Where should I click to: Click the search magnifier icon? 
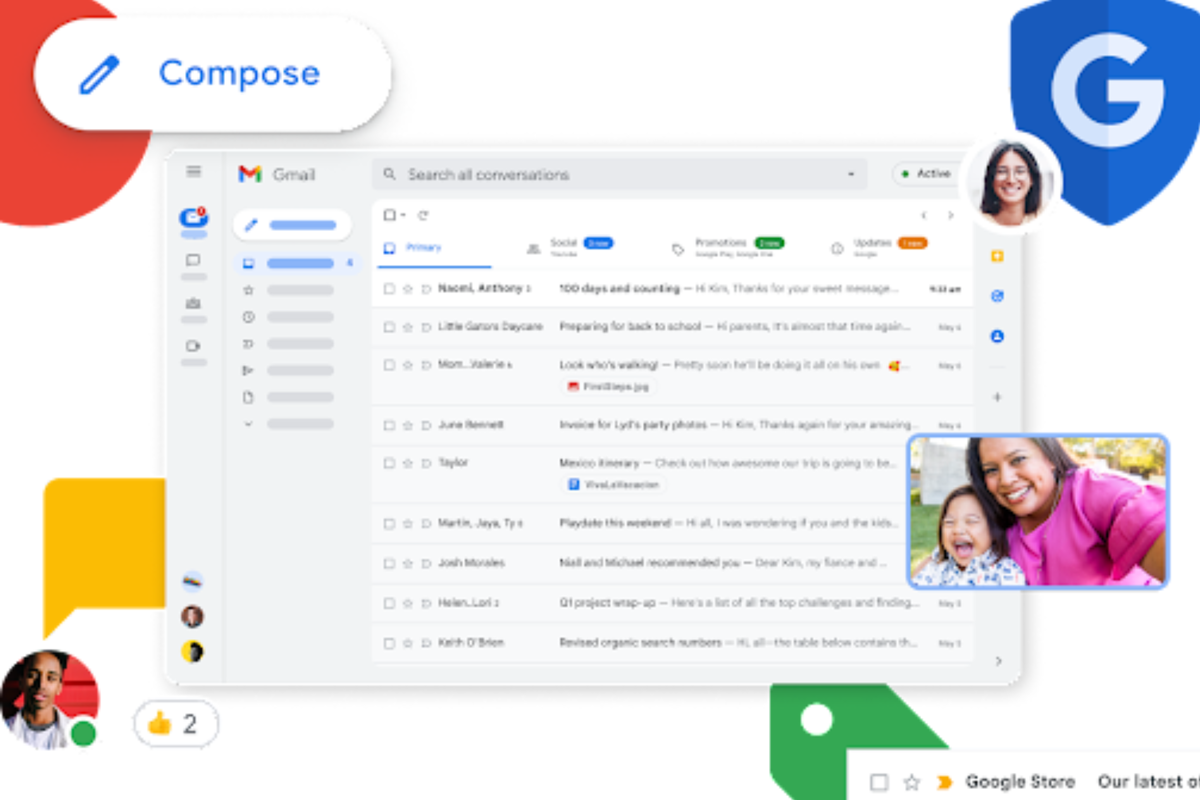(390, 174)
